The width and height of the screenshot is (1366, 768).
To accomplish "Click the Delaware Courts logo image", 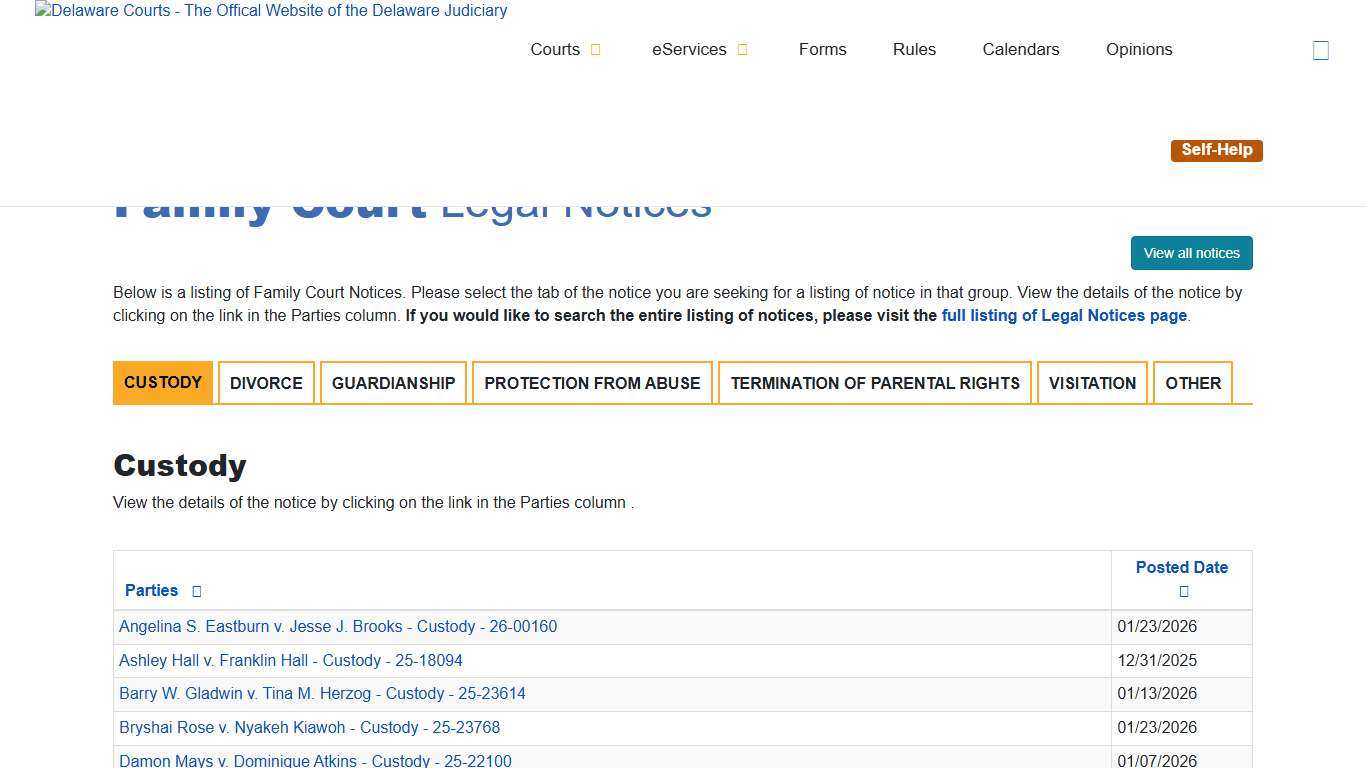I will (x=271, y=11).
